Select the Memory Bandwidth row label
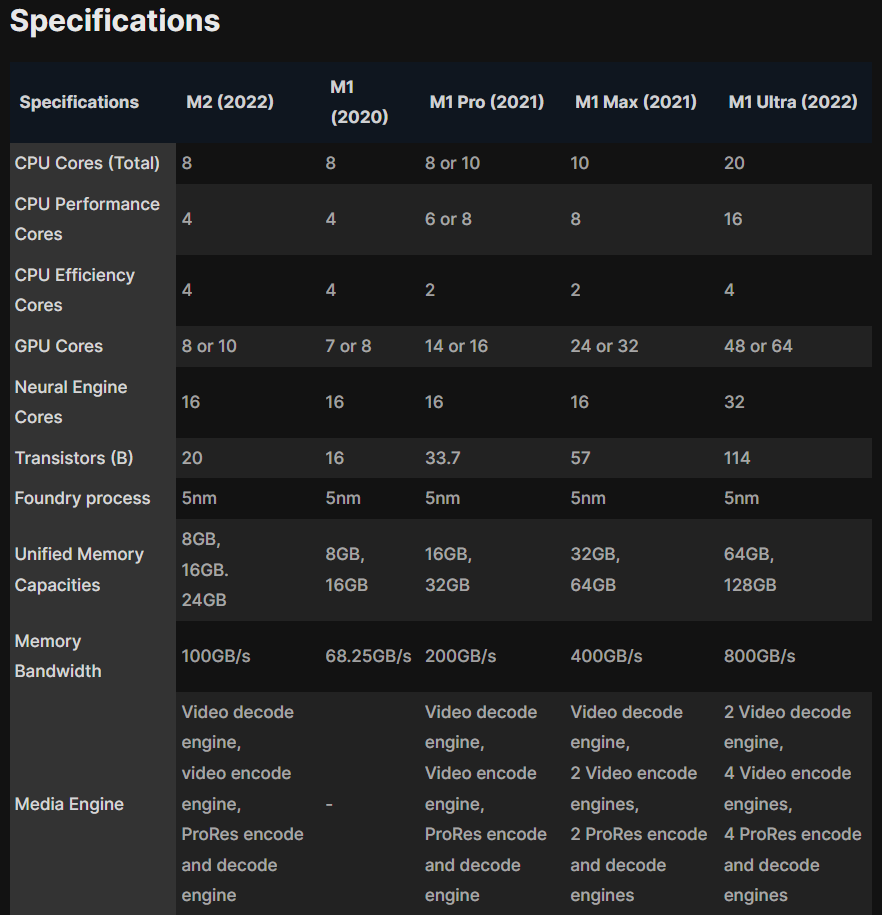The height and width of the screenshot is (915, 882). 58,656
